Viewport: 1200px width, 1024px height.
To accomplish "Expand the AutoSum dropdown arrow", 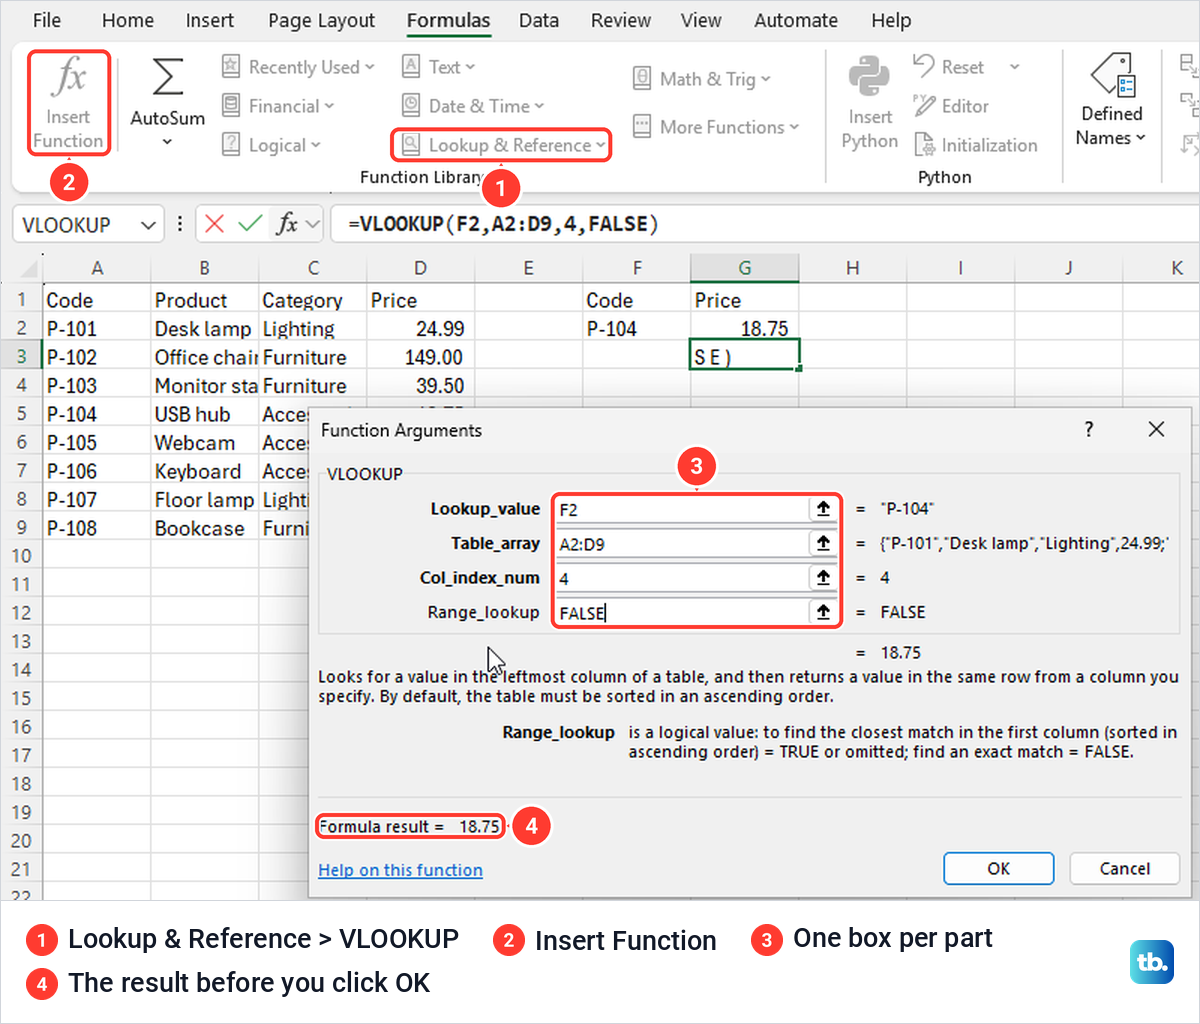I will [167, 142].
